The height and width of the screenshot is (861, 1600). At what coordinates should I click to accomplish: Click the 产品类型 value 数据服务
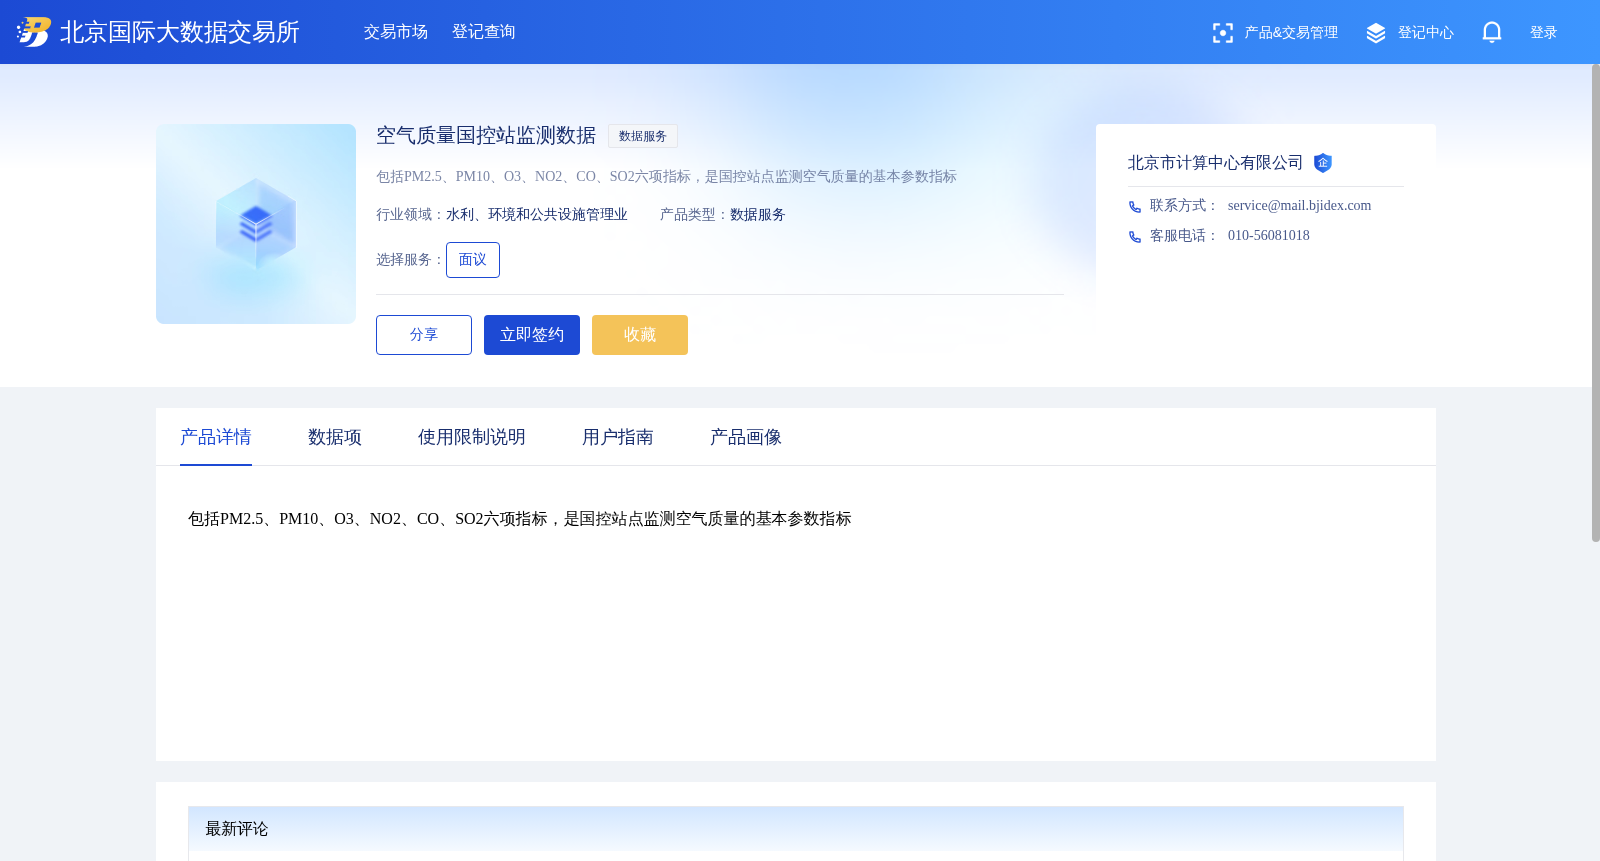[x=758, y=215]
